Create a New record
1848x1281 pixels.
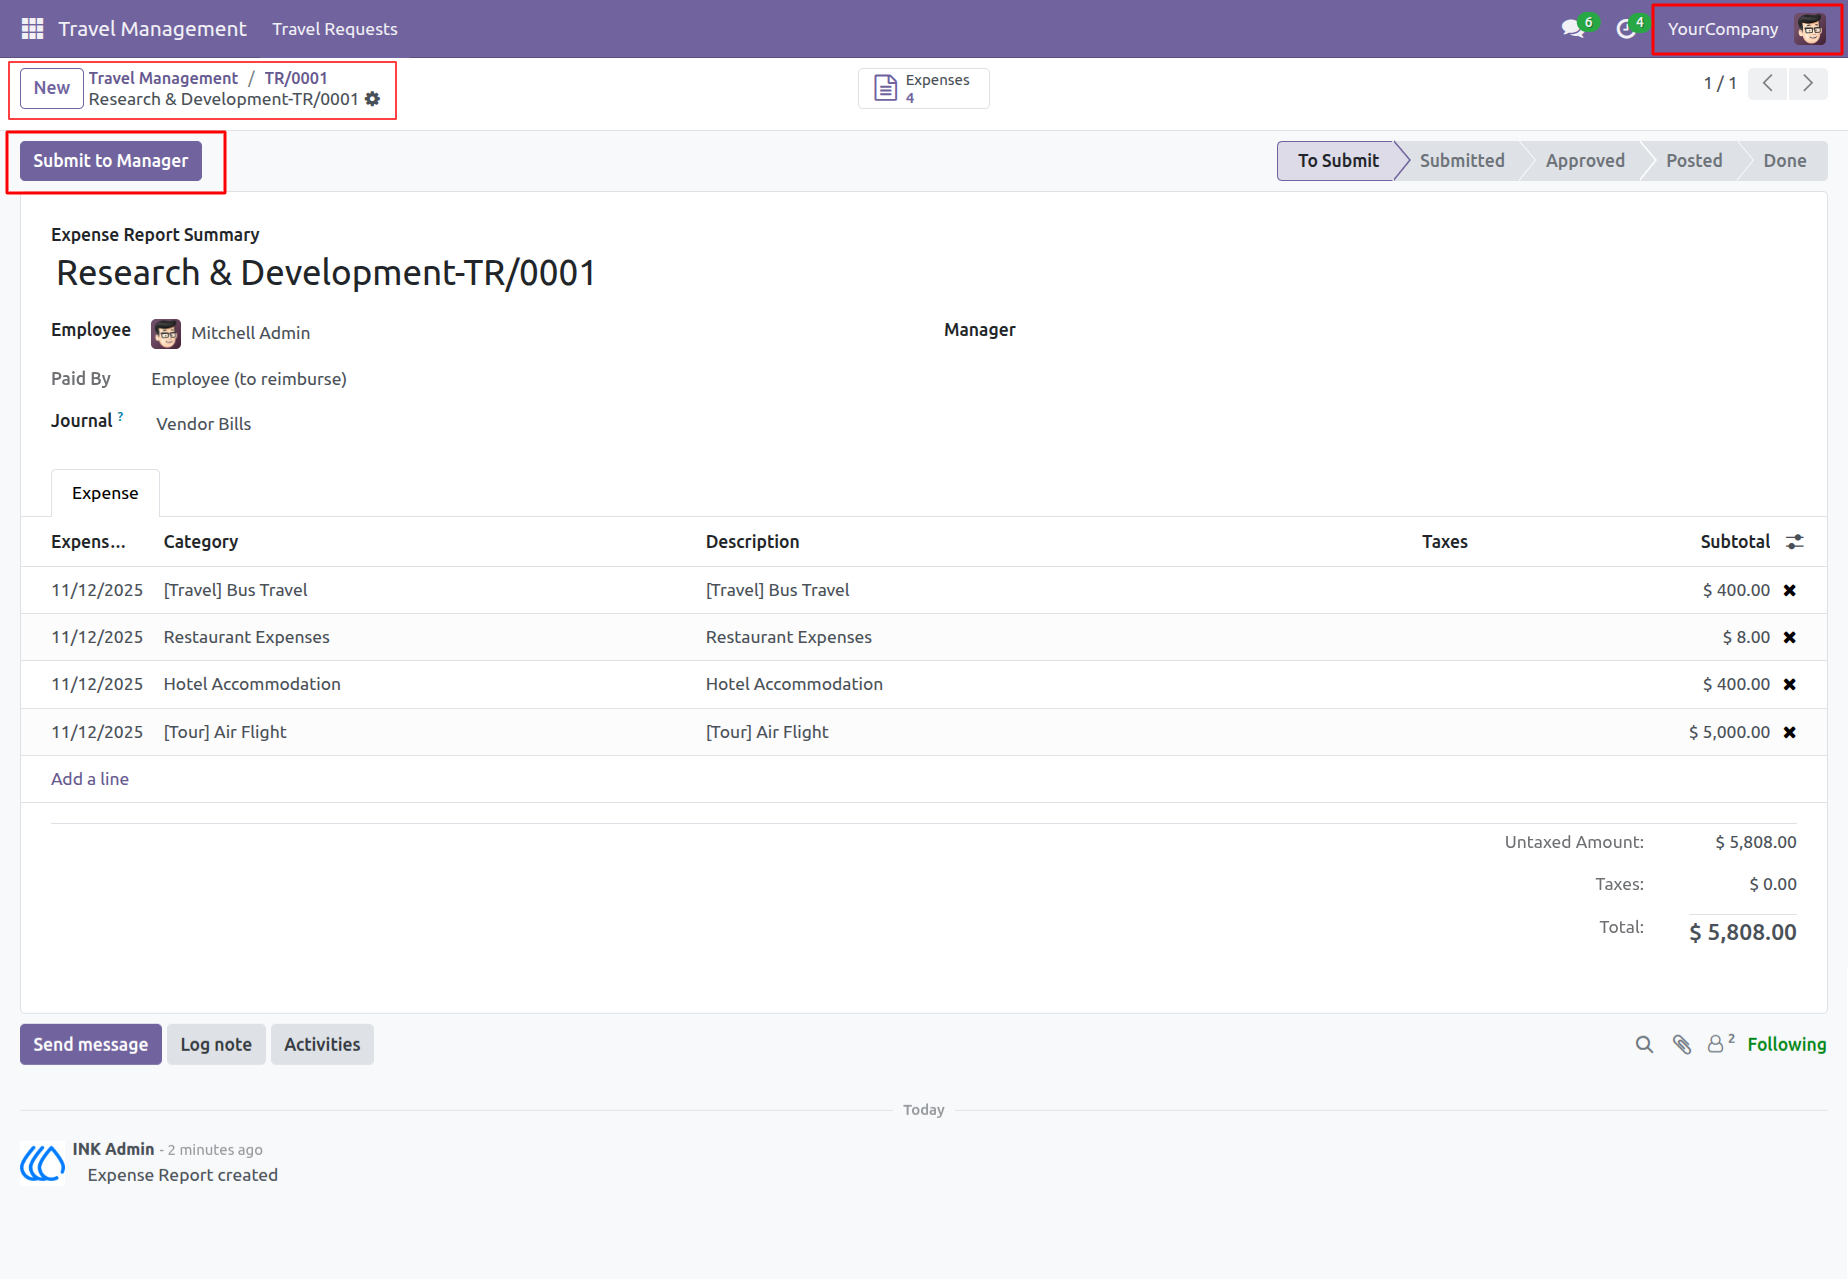(x=52, y=88)
